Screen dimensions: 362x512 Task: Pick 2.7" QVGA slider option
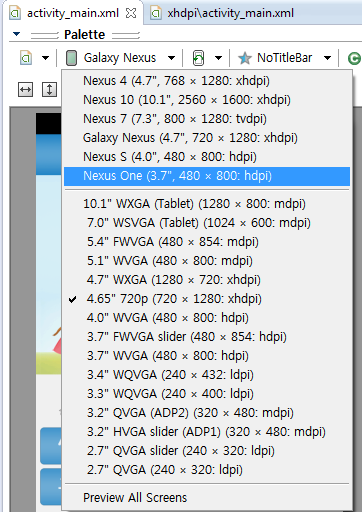pyautogui.click(x=207, y=451)
